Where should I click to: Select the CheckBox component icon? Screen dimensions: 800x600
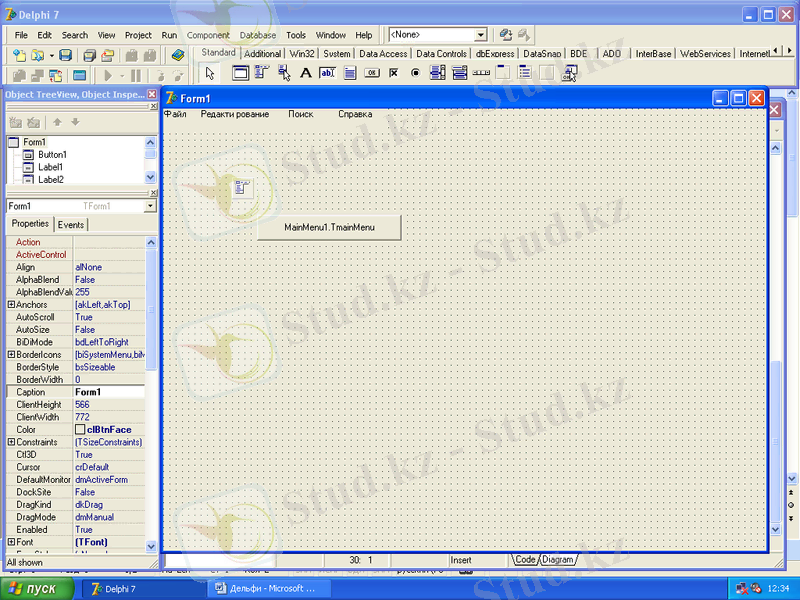[393, 73]
